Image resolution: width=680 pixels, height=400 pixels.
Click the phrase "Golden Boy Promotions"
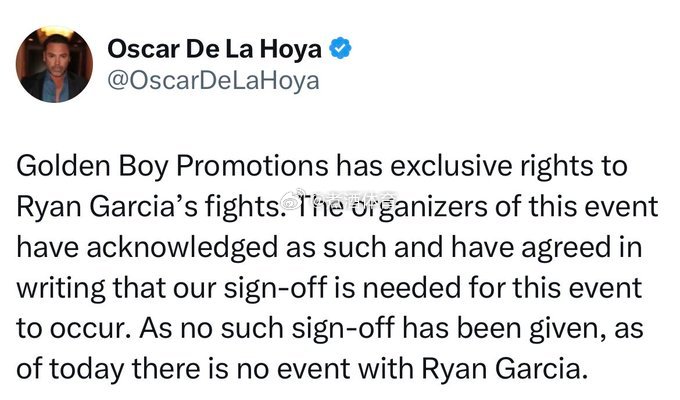172,166
